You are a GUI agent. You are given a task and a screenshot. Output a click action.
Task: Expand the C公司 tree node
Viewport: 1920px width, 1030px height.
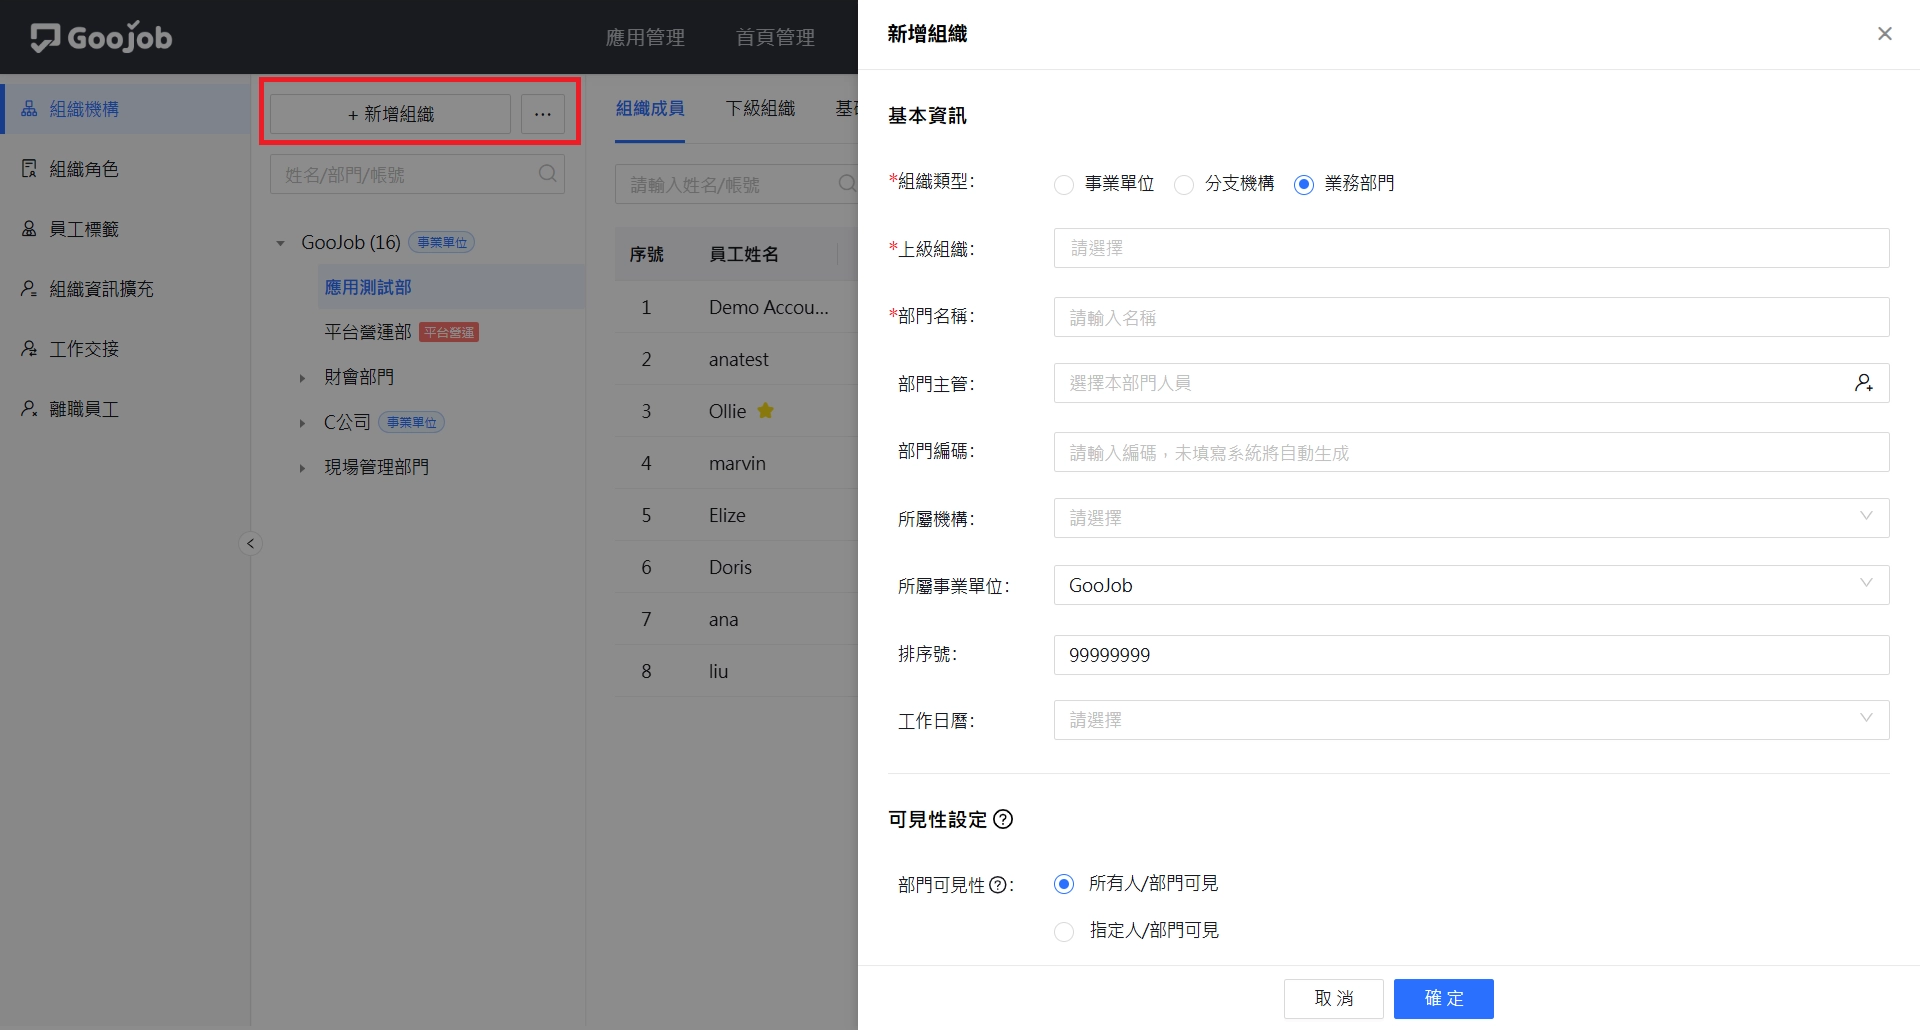[x=302, y=423]
